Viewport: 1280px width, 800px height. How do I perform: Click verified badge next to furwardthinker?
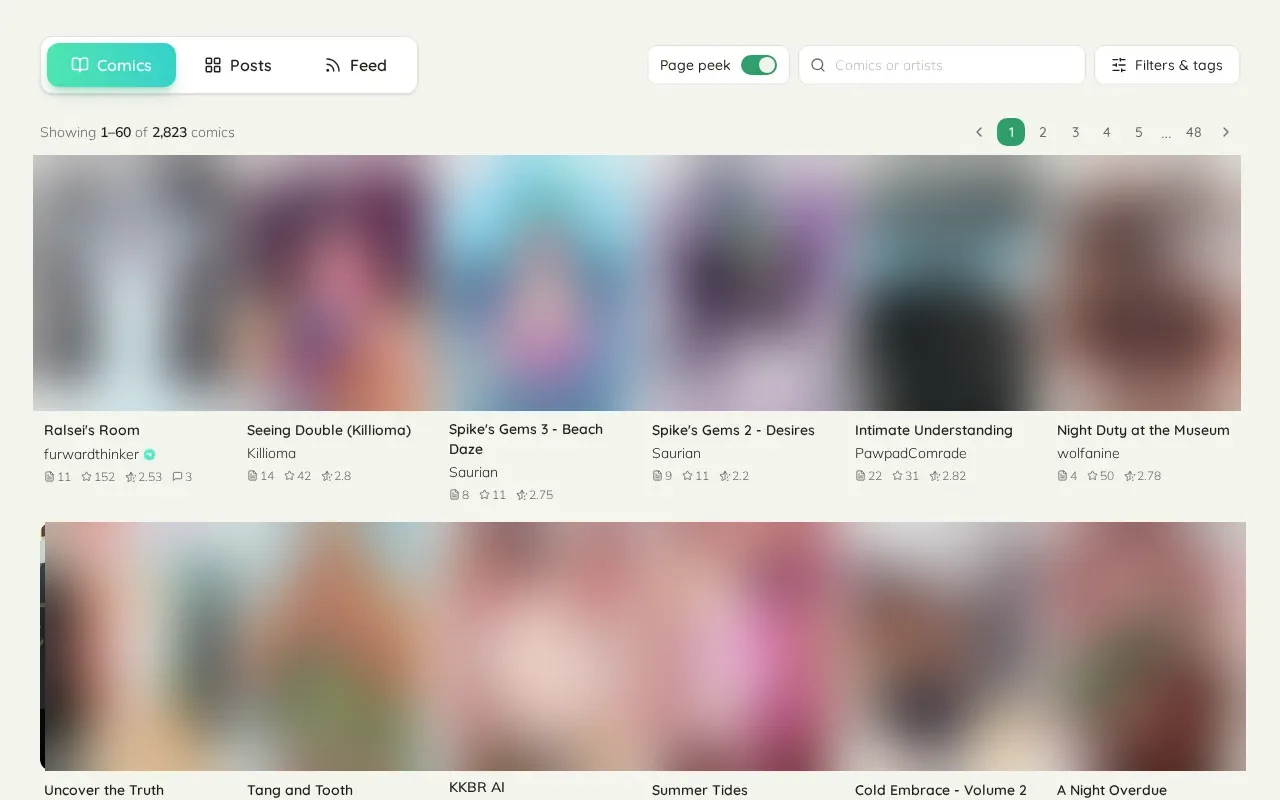(150, 454)
